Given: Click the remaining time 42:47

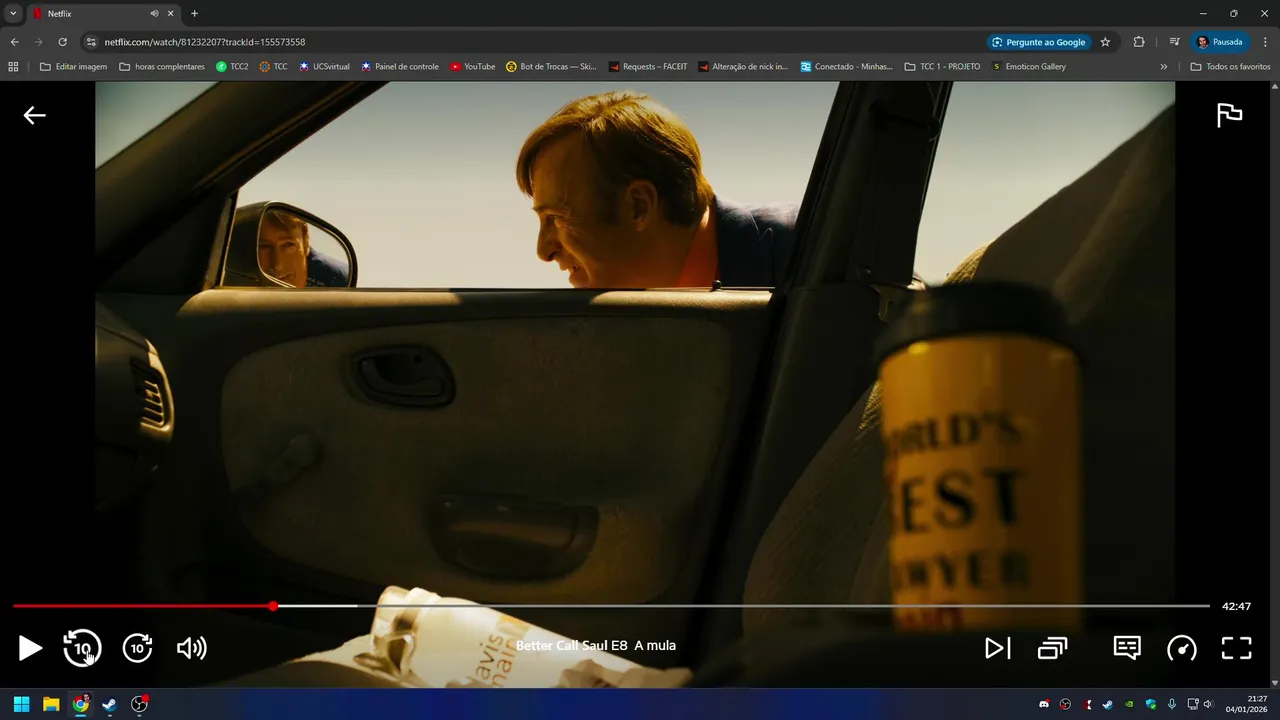Looking at the screenshot, I should (x=1236, y=606).
